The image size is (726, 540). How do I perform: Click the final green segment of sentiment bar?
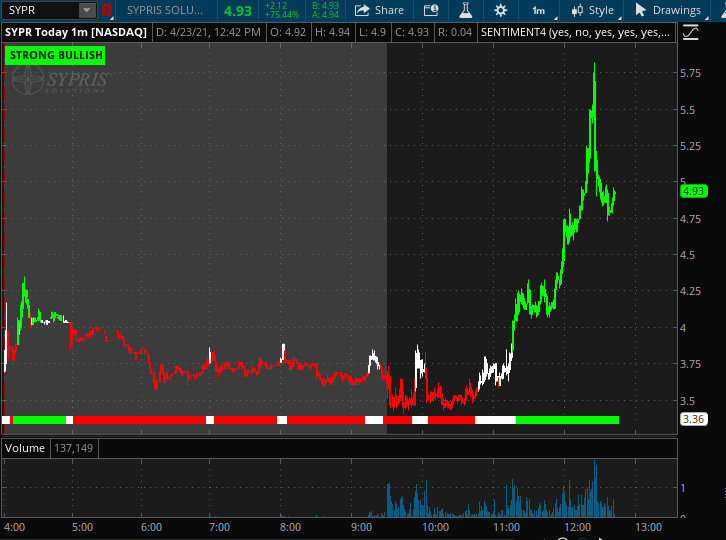click(567, 420)
